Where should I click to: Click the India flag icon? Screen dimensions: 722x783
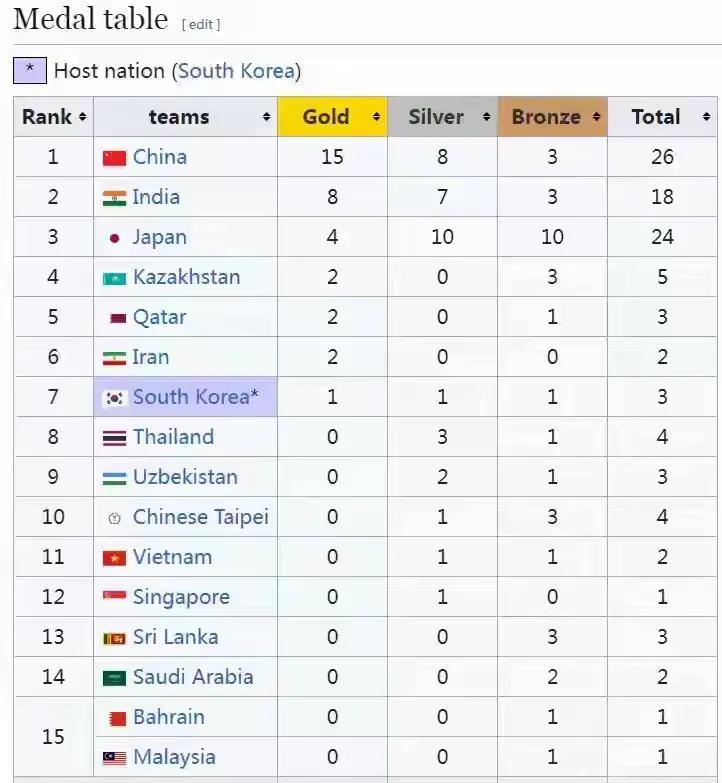point(114,198)
